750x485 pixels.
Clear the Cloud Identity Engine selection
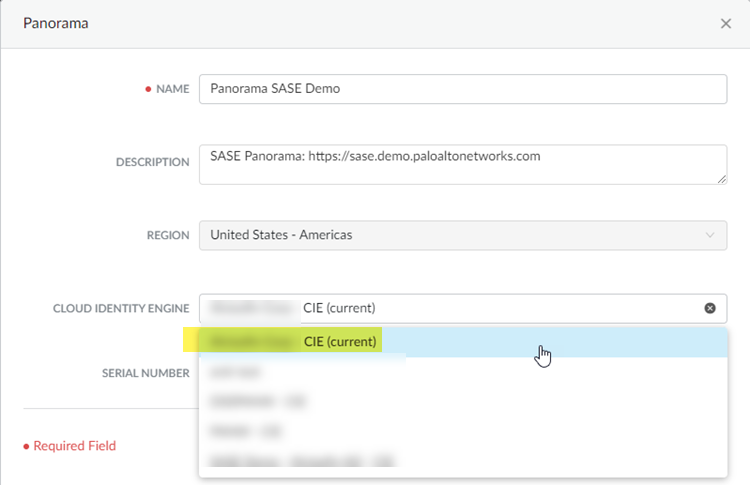tap(710, 308)
